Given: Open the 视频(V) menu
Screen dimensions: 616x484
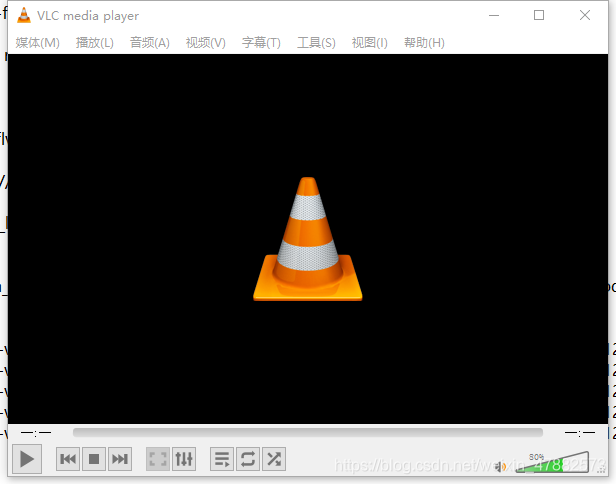Looking at the screenshot, I should (205, 42).
